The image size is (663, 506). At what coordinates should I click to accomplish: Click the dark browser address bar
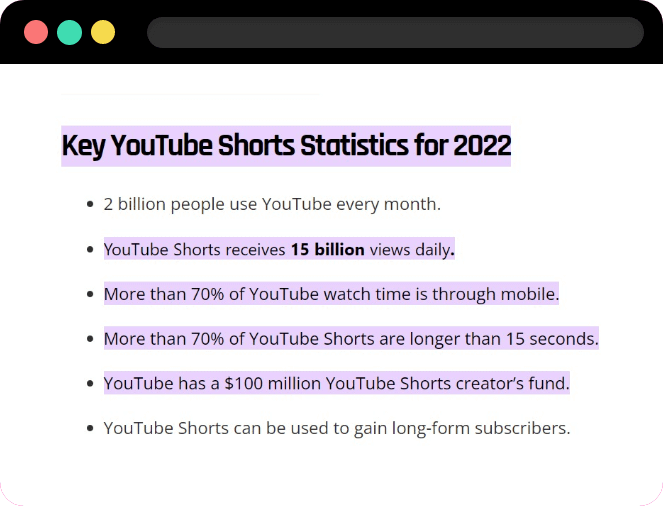[x=395, y=33]
